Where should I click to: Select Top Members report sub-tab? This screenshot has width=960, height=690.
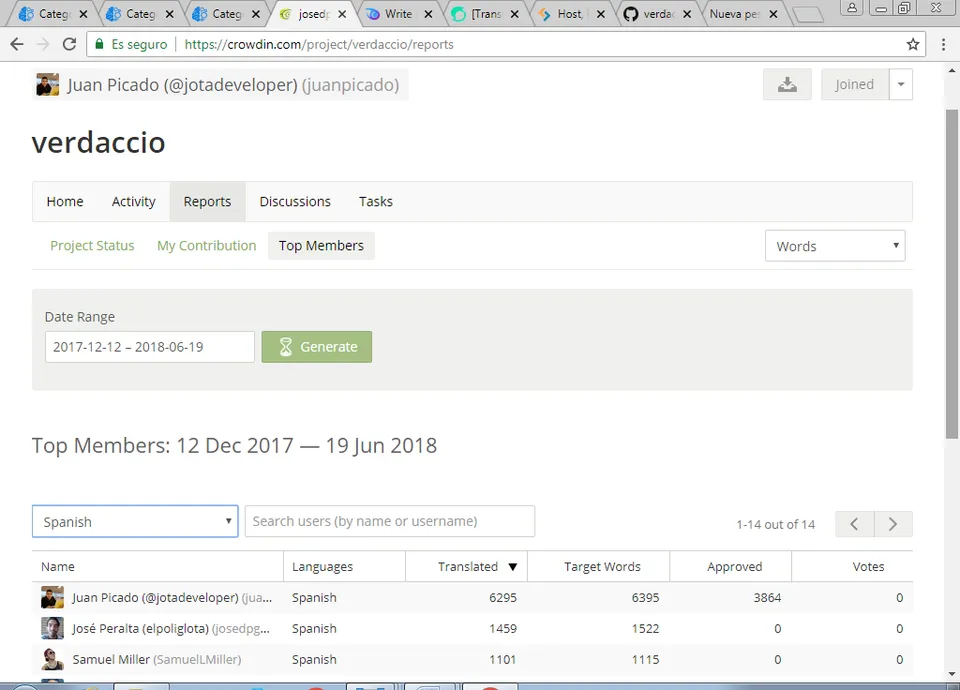[x=321, y=246]
